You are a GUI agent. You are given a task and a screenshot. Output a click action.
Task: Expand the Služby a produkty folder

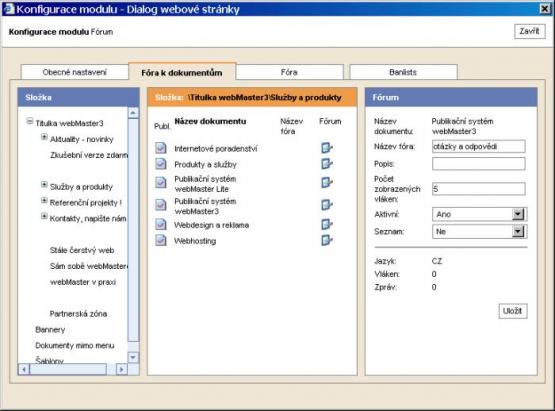[44, 184]
